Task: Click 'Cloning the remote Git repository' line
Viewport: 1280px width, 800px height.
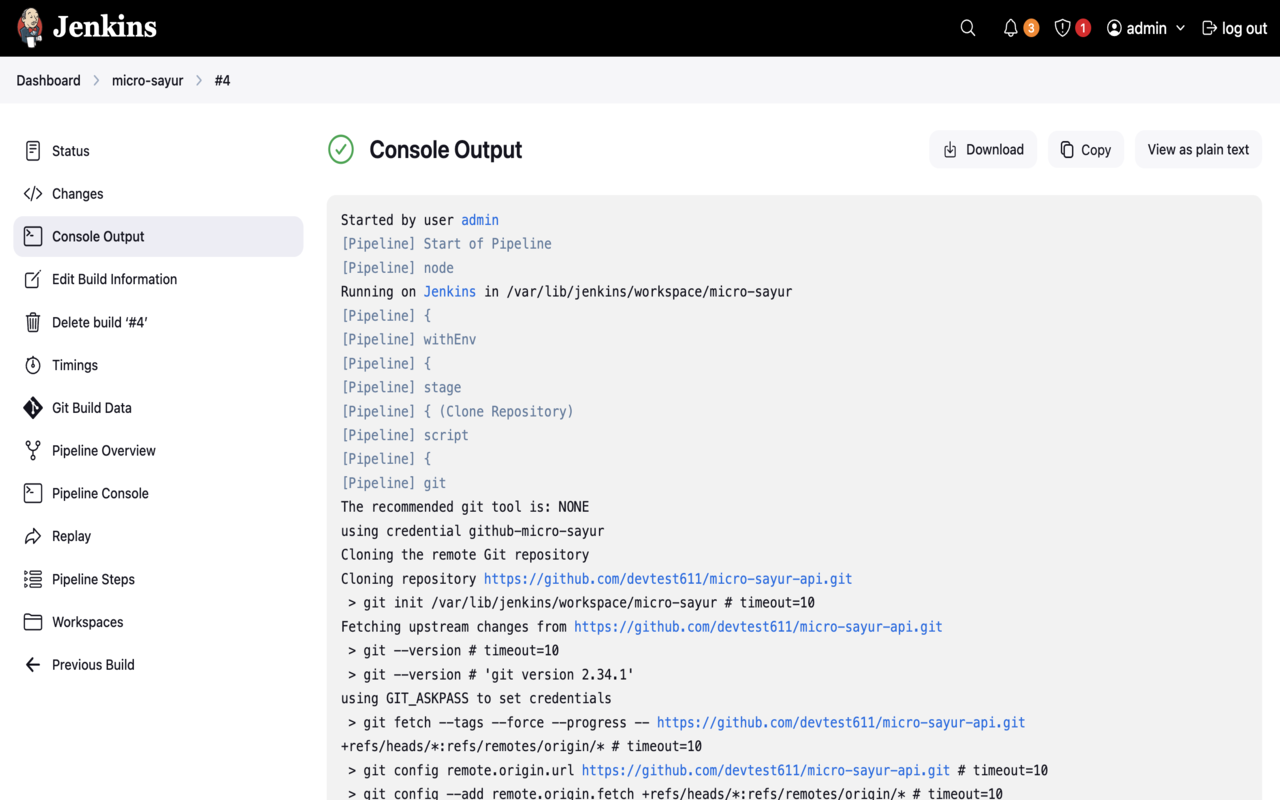Action: [x=465, y=555]
